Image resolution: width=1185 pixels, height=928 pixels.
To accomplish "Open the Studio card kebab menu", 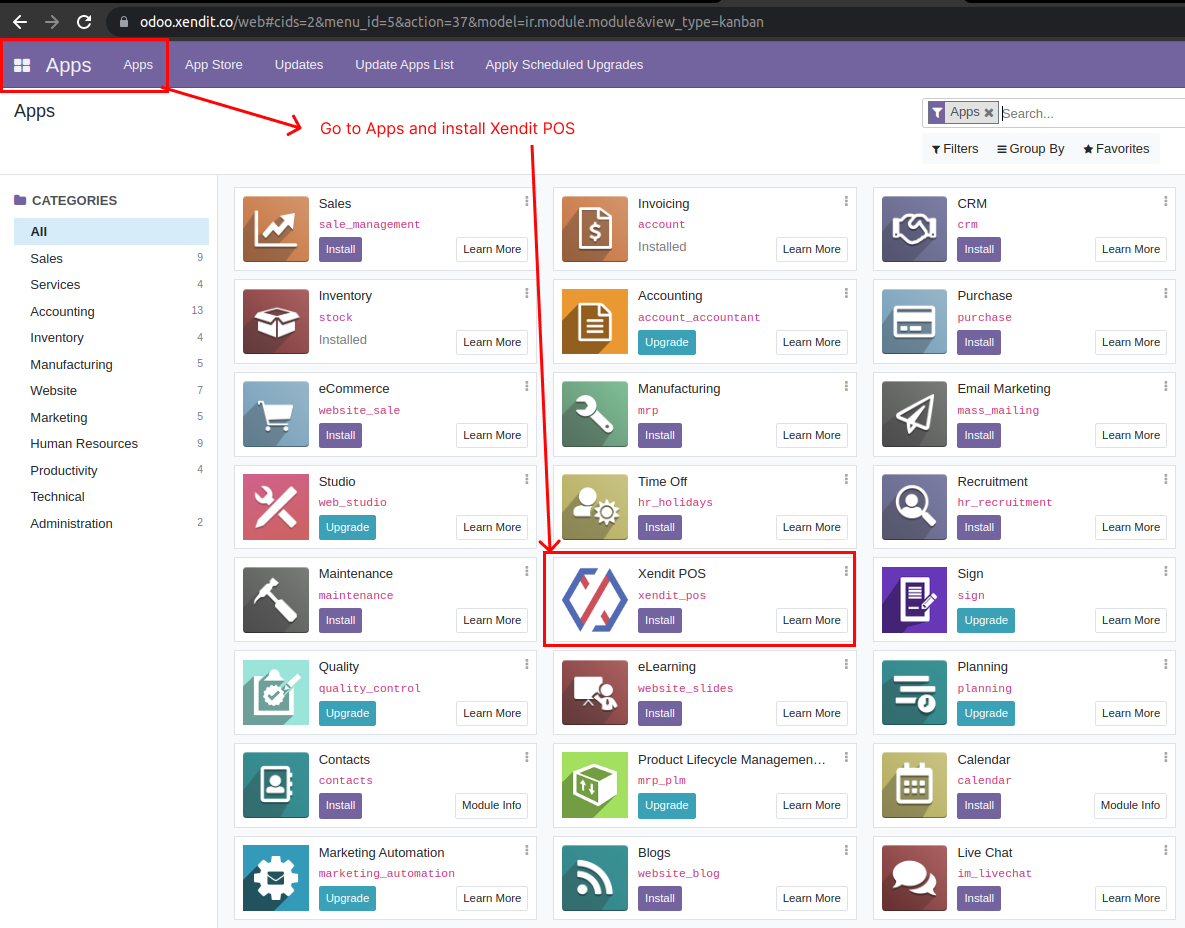I will coord(527,479).
